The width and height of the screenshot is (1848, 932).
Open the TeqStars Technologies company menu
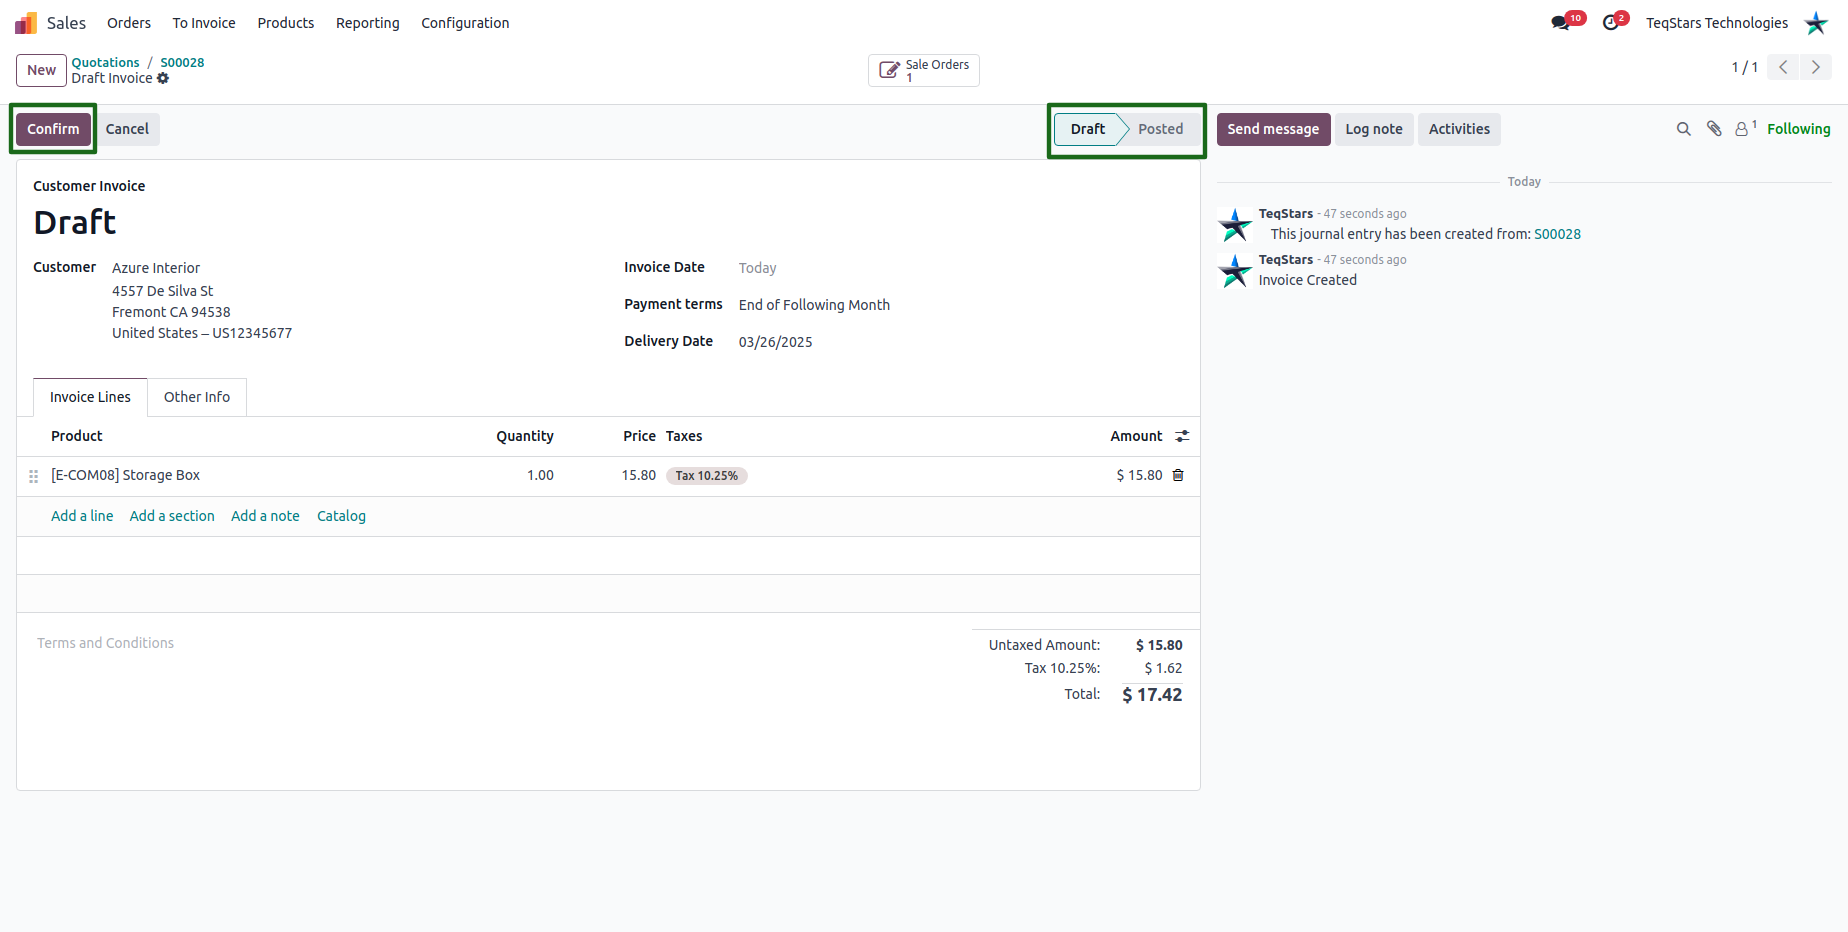tap(1716, 23)
